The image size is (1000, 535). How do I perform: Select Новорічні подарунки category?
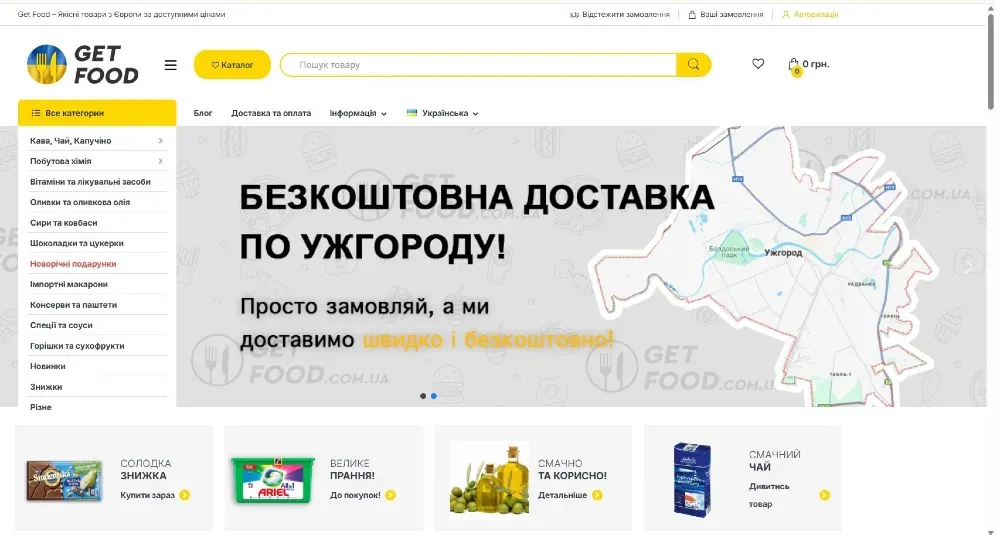[x=73, y=263]
